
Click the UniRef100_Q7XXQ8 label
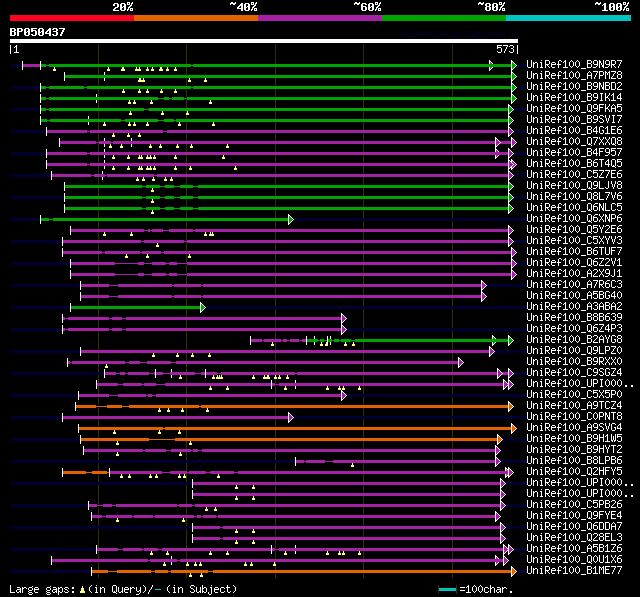(574, 141)
